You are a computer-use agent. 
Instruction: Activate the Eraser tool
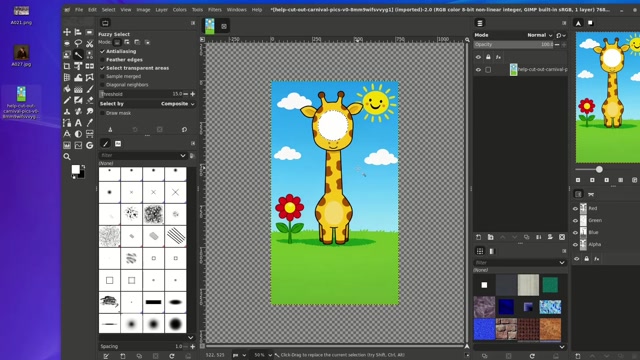click(89, 100)
